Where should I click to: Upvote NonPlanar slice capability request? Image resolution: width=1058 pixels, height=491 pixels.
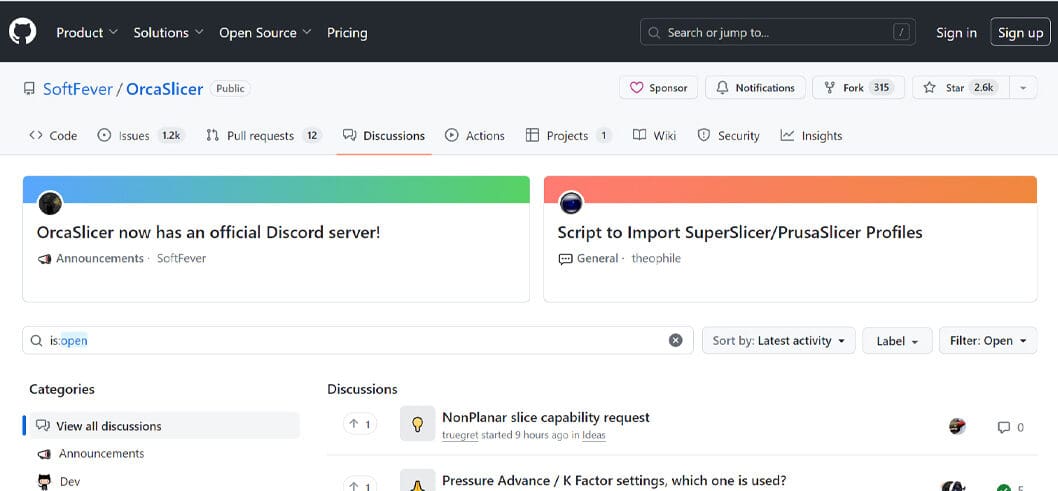(x=360, y=424)
